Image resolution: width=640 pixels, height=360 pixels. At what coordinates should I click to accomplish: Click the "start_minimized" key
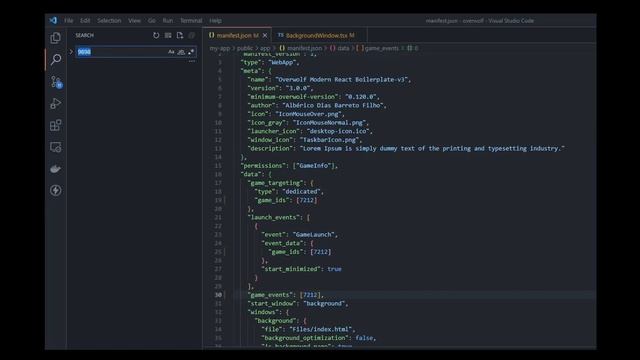pos(291,269)
